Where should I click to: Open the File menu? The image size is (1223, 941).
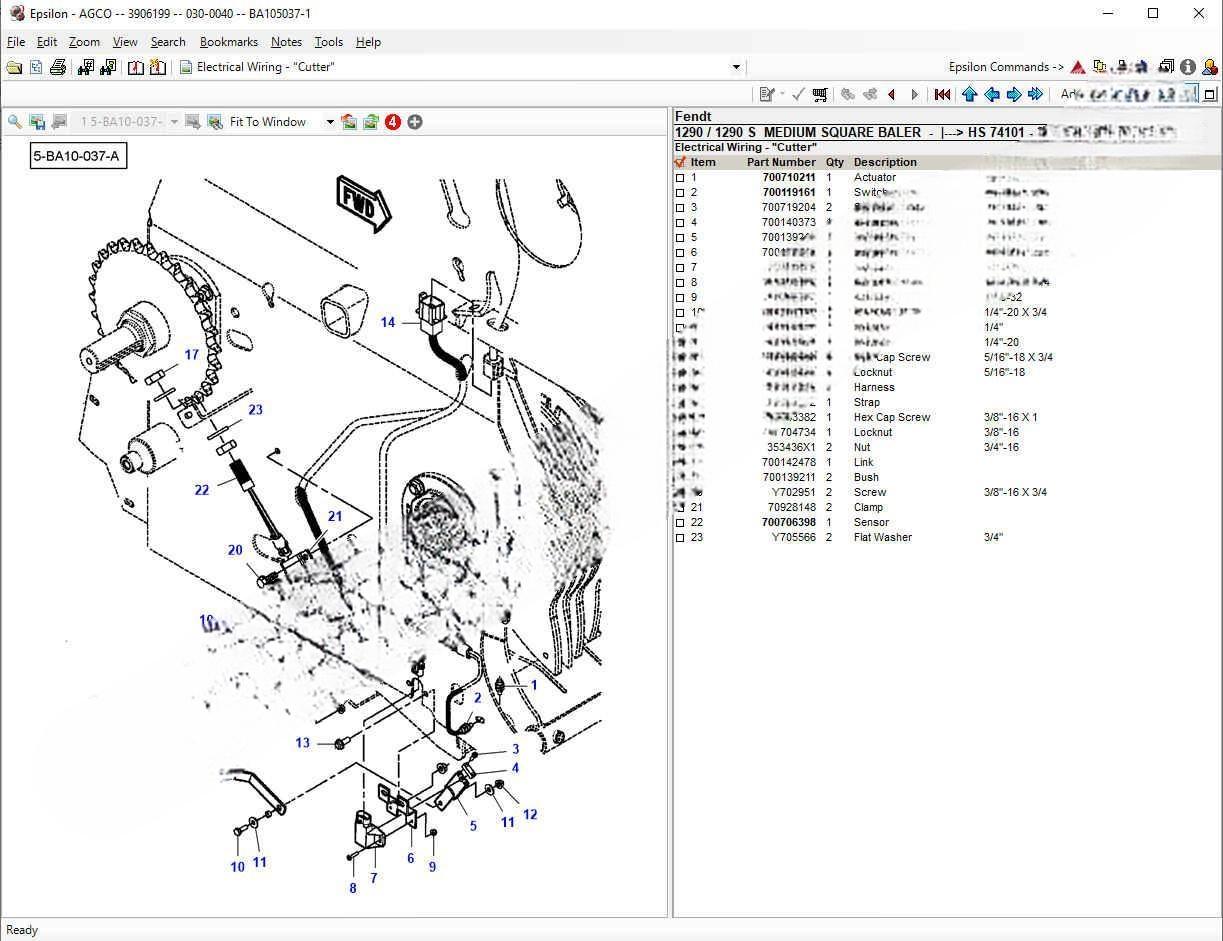click(16, 42)
